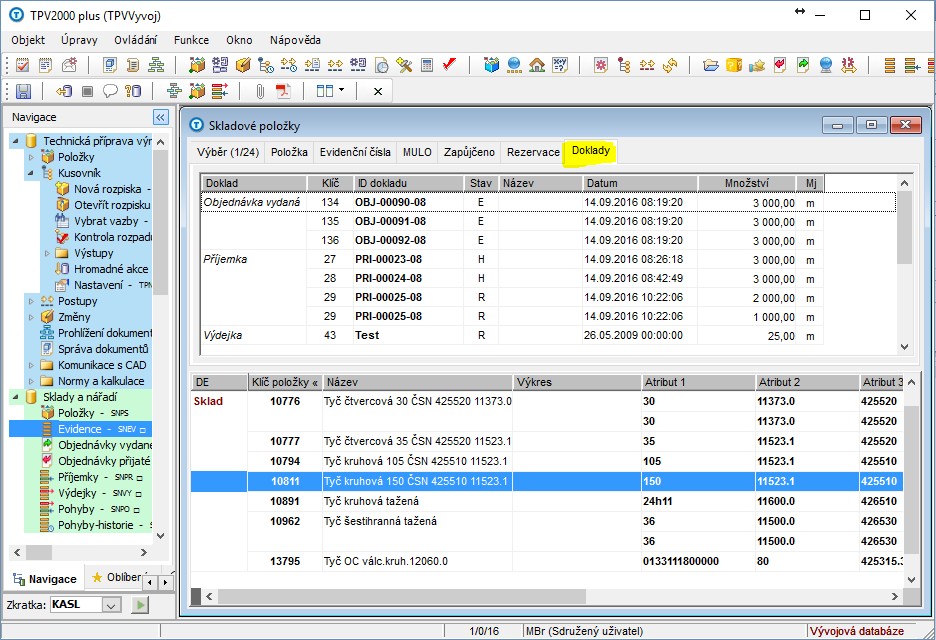Click the document with green arrow icon

click(x=803, y=65)
